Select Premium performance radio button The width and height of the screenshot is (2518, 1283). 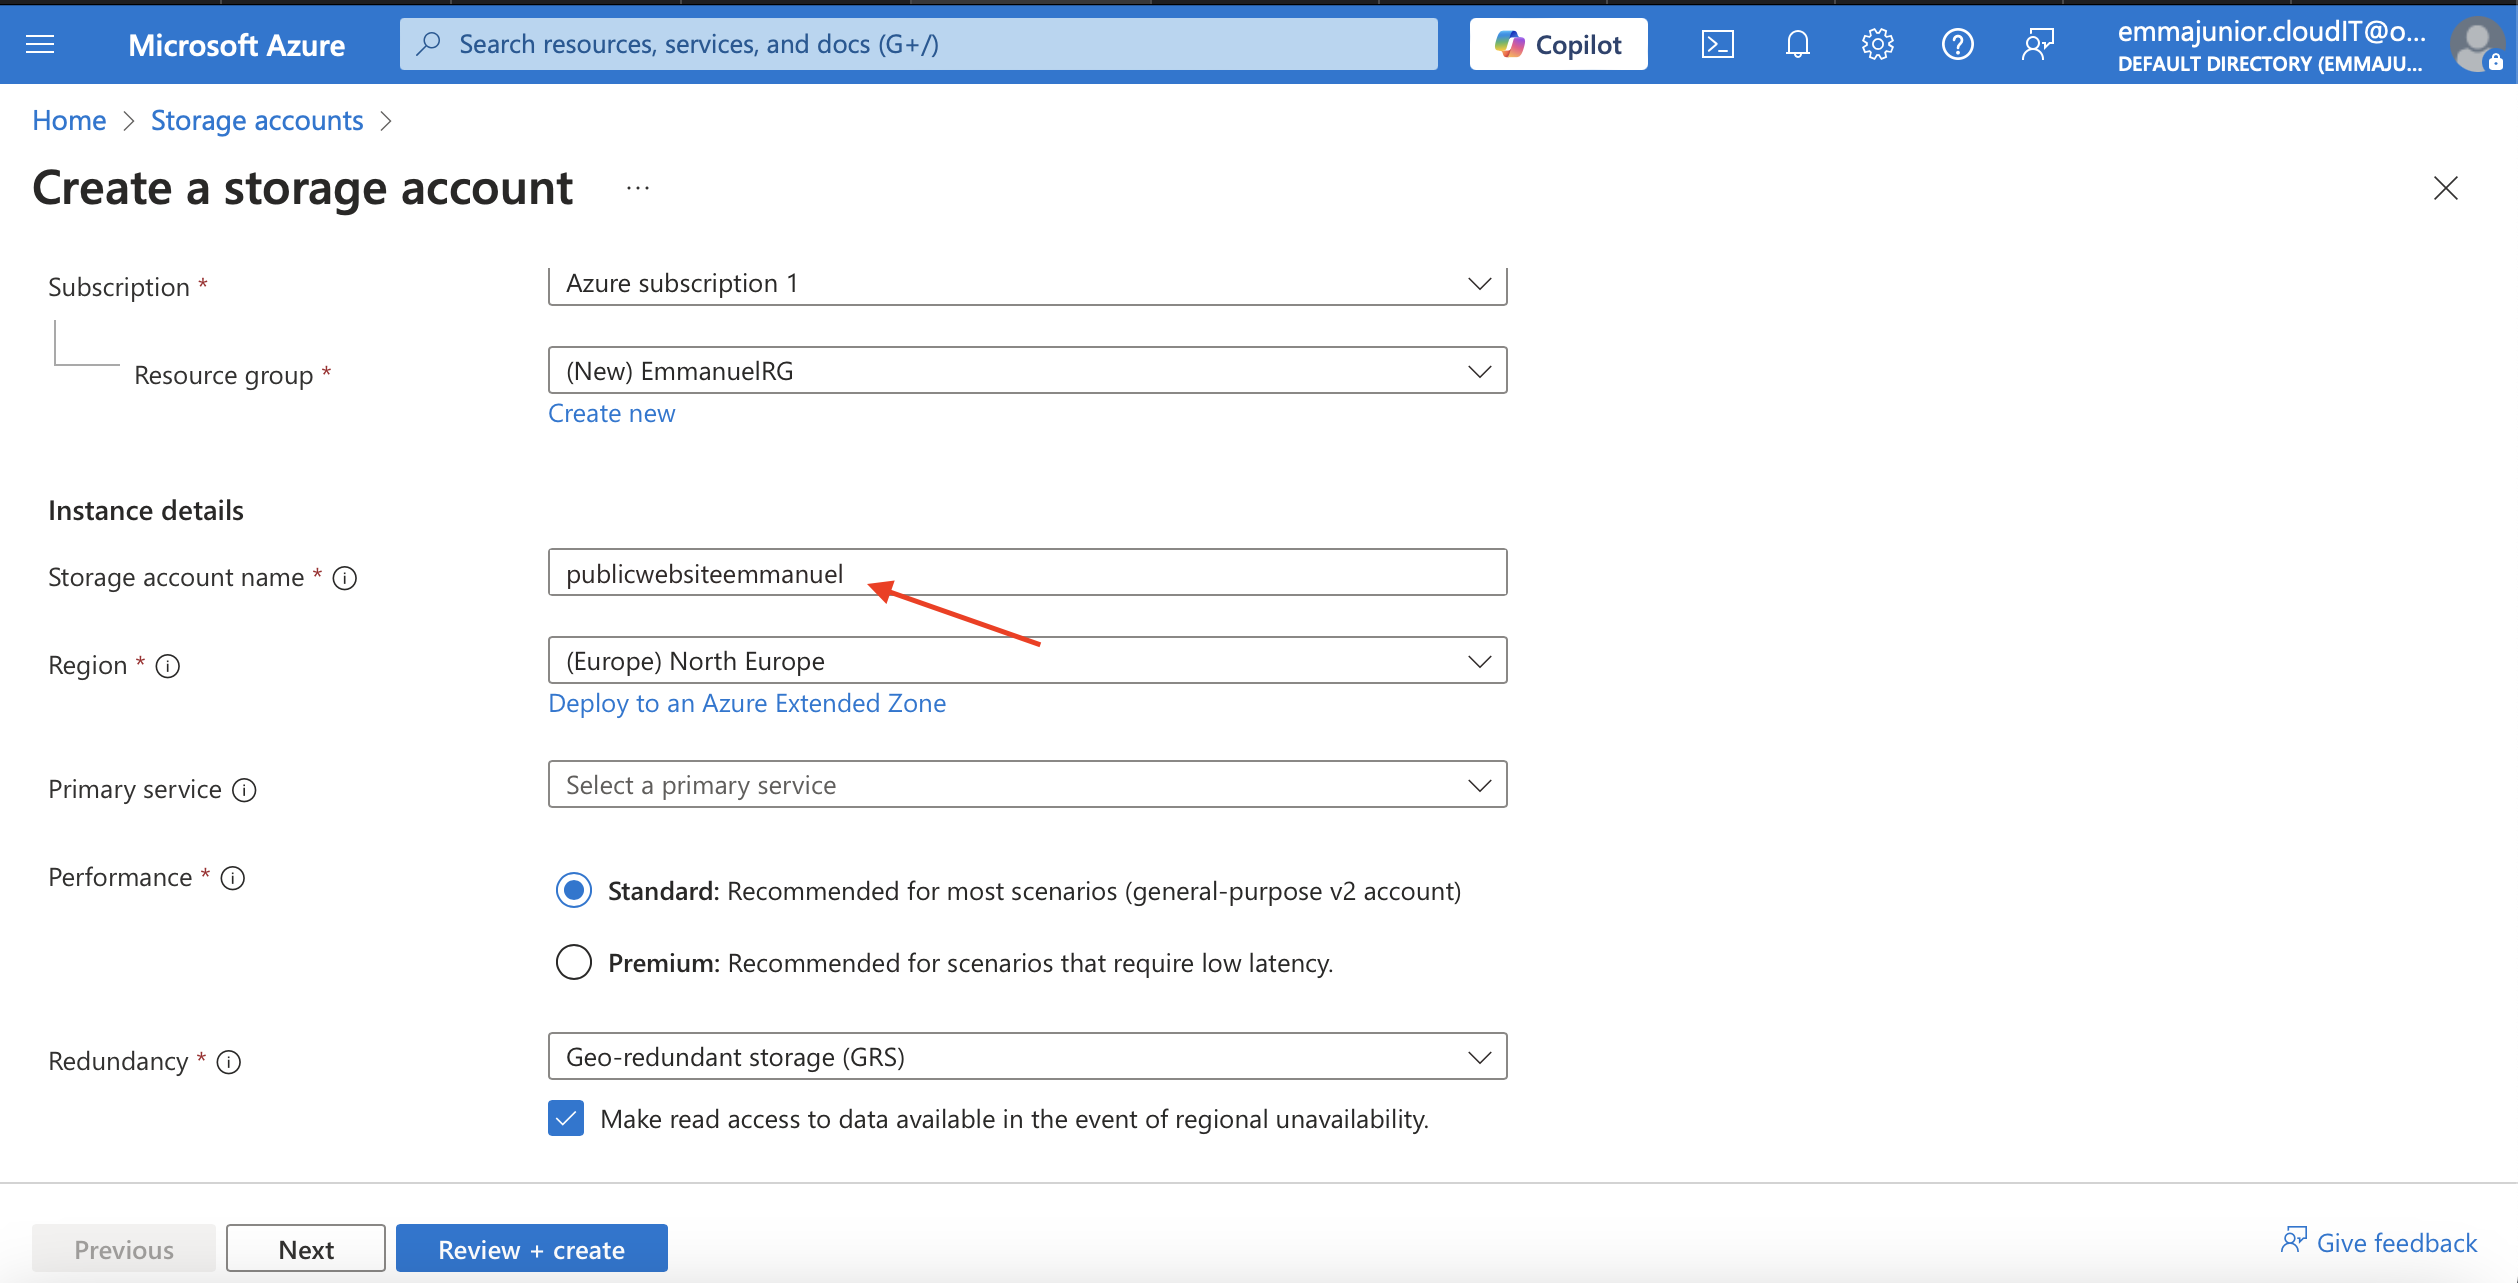click(574, 962)
